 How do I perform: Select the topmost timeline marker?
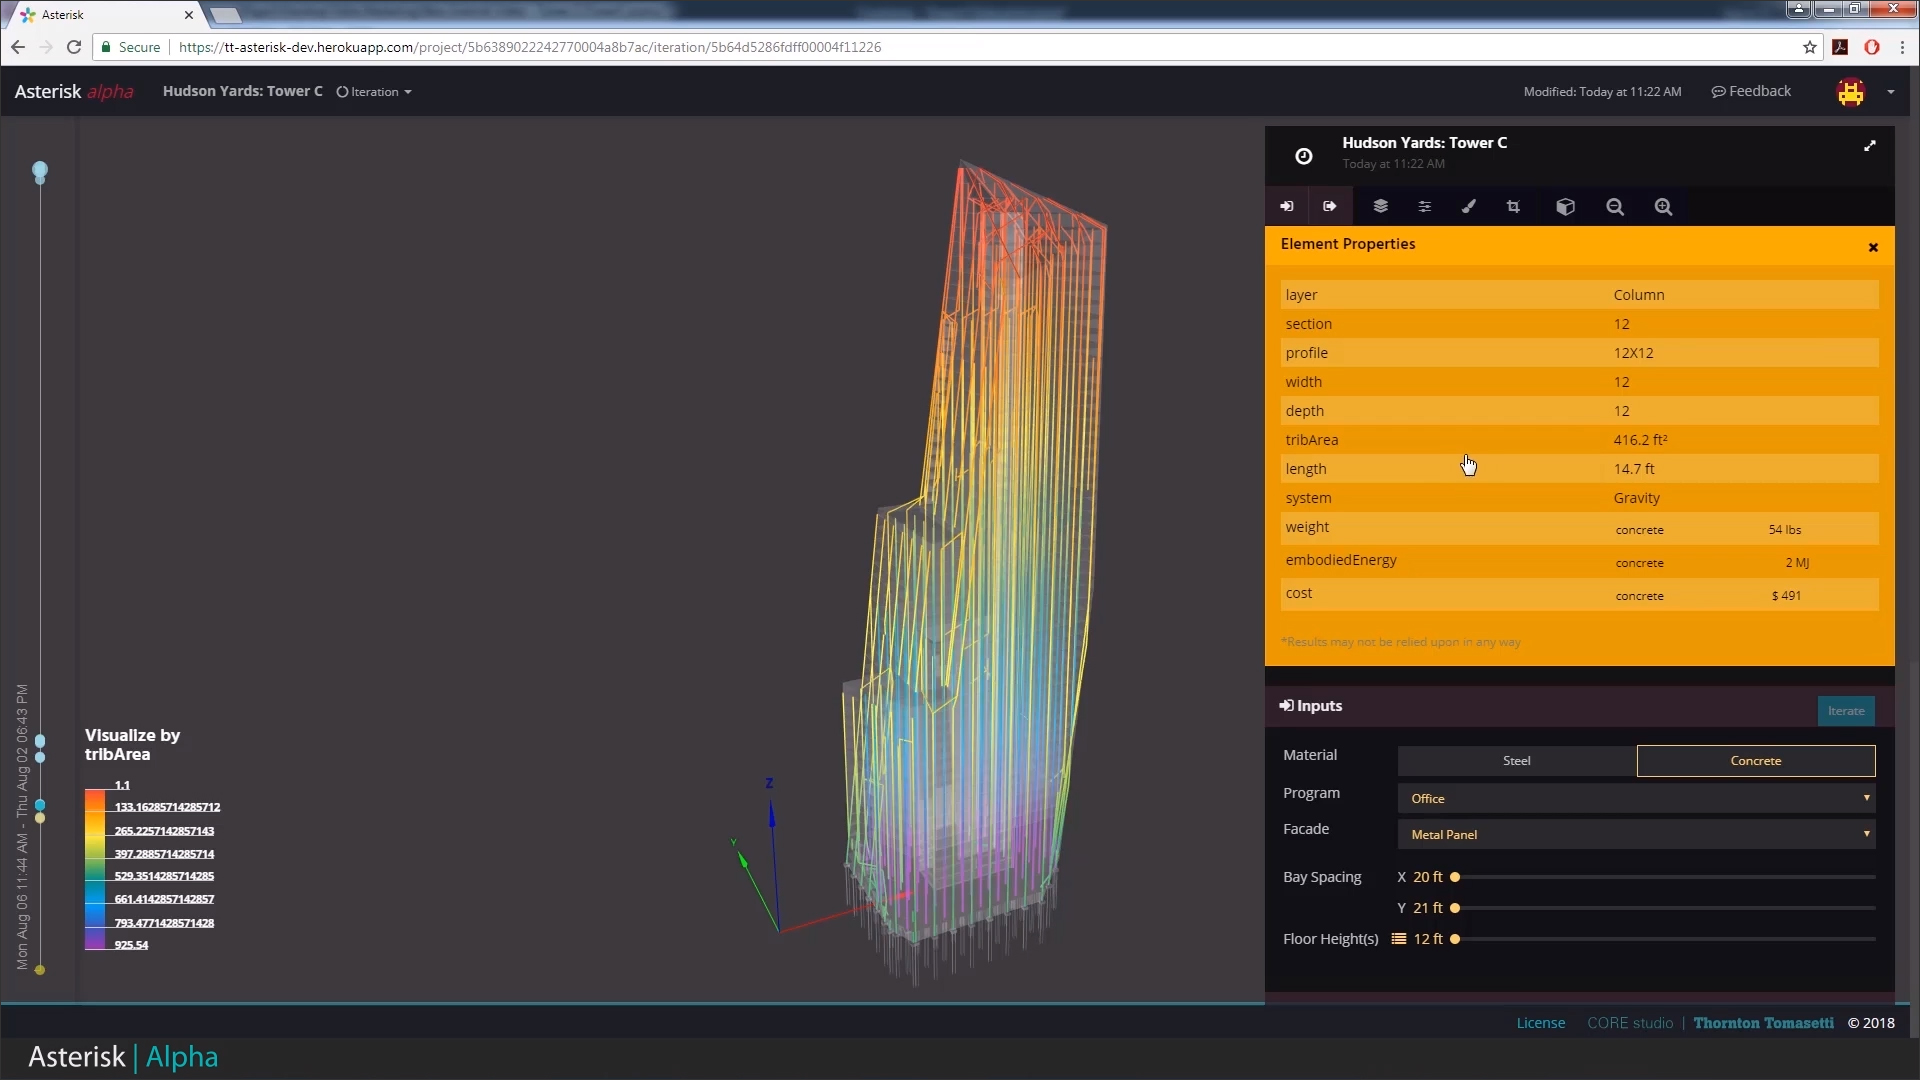40,171
